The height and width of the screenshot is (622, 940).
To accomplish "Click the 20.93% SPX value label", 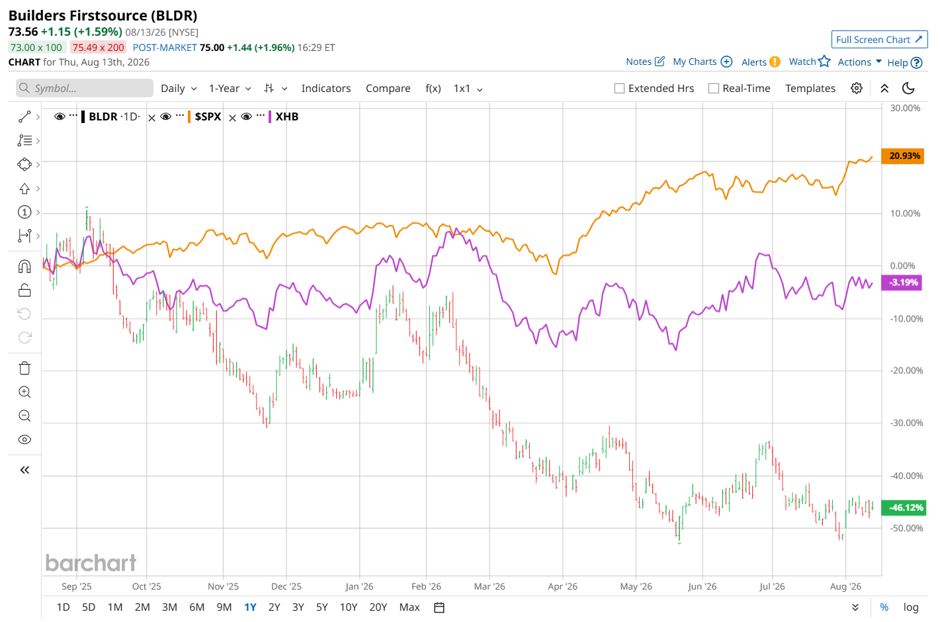I will click(x=903, y=156).
